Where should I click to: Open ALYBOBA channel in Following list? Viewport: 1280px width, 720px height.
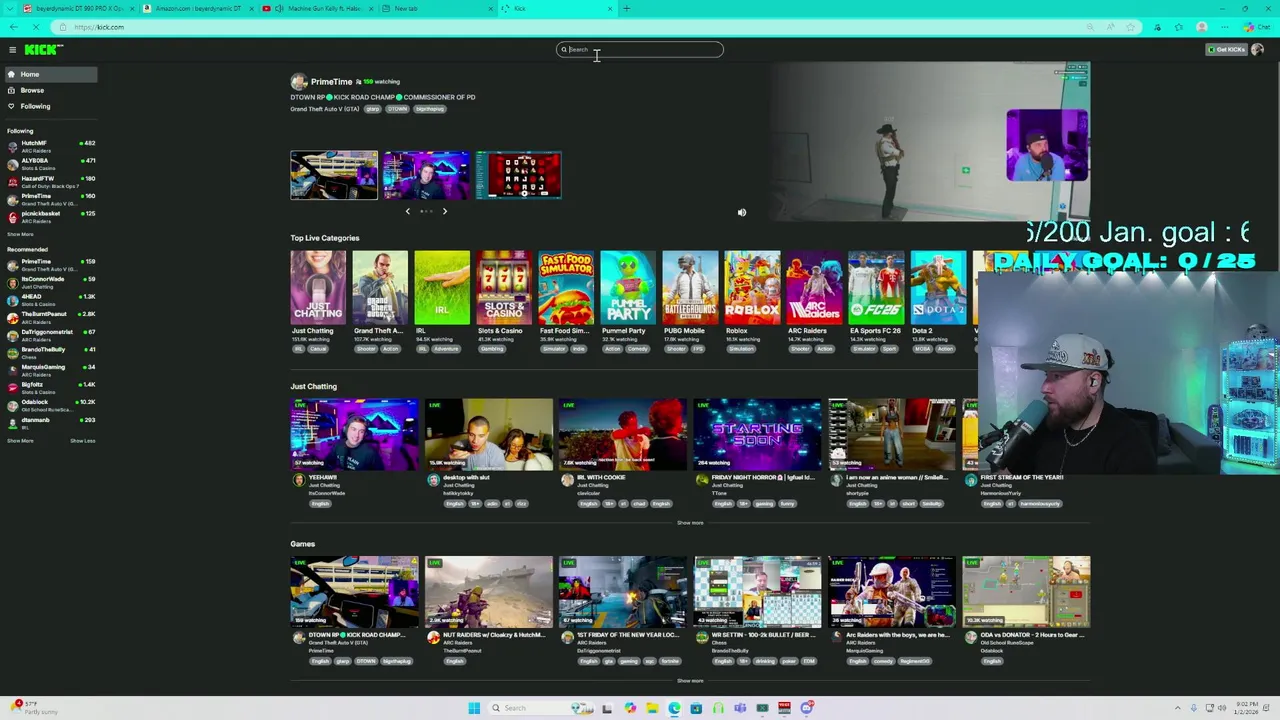point(50,163)
